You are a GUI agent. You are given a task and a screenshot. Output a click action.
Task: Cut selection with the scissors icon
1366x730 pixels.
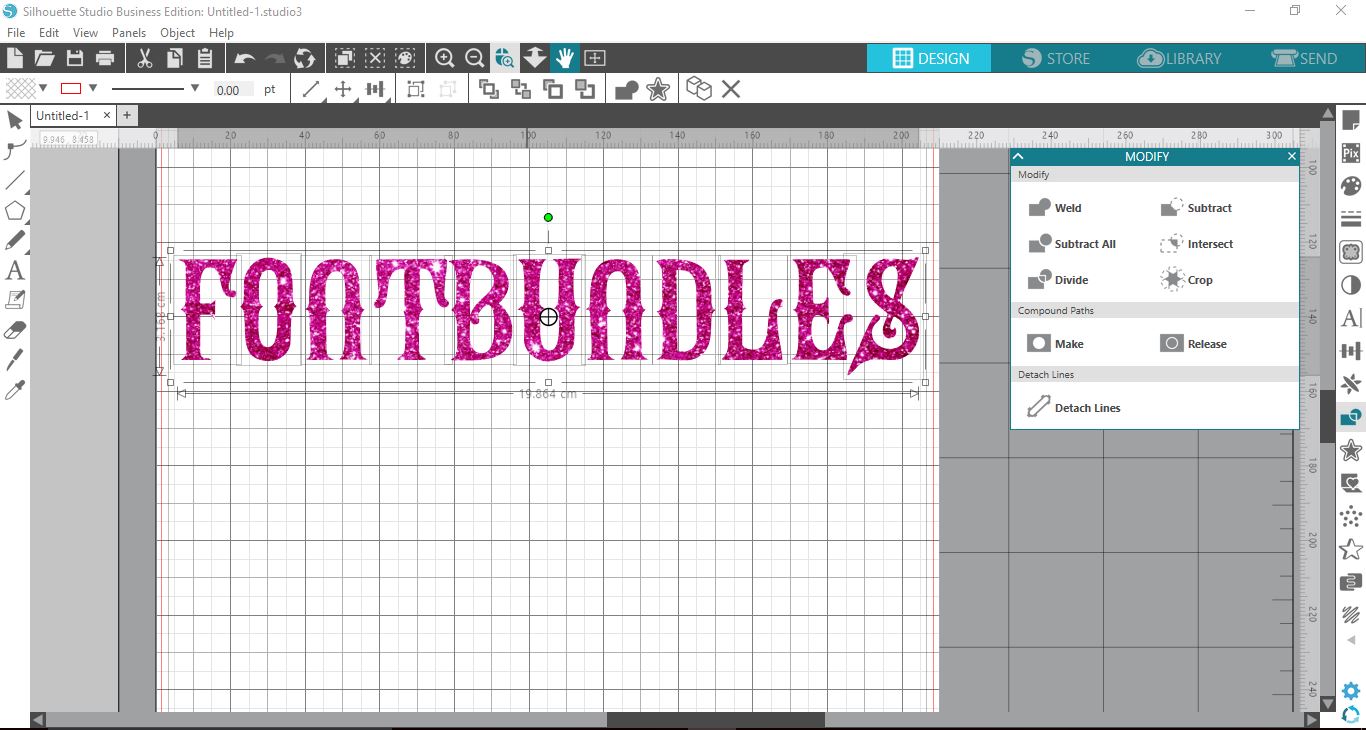coord(145,58)
